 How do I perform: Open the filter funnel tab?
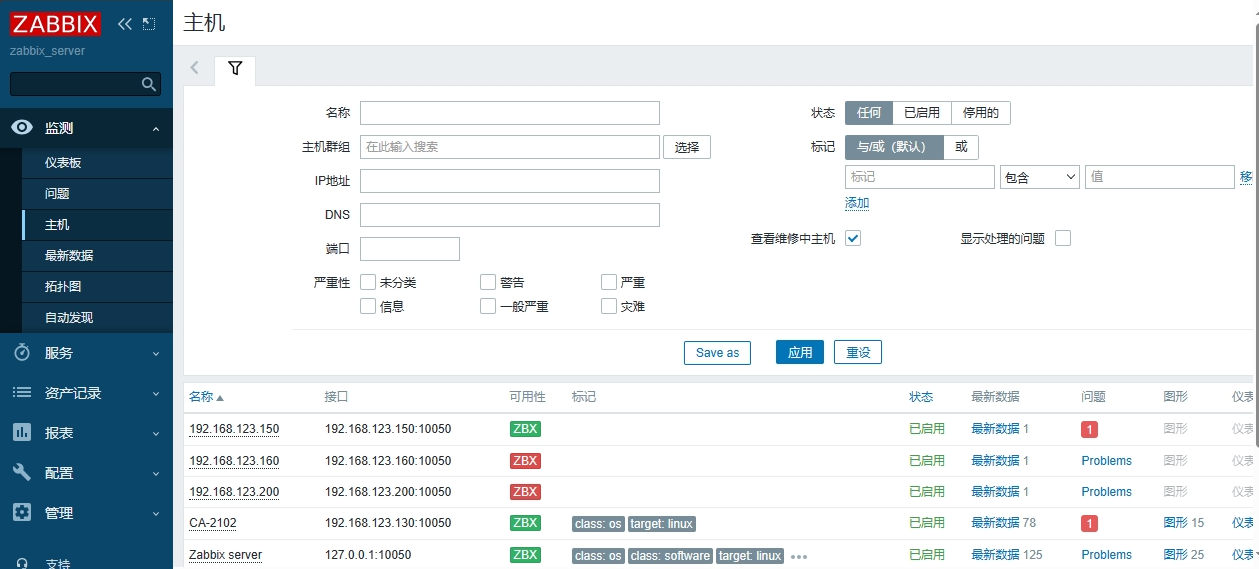tap(235, 69)
